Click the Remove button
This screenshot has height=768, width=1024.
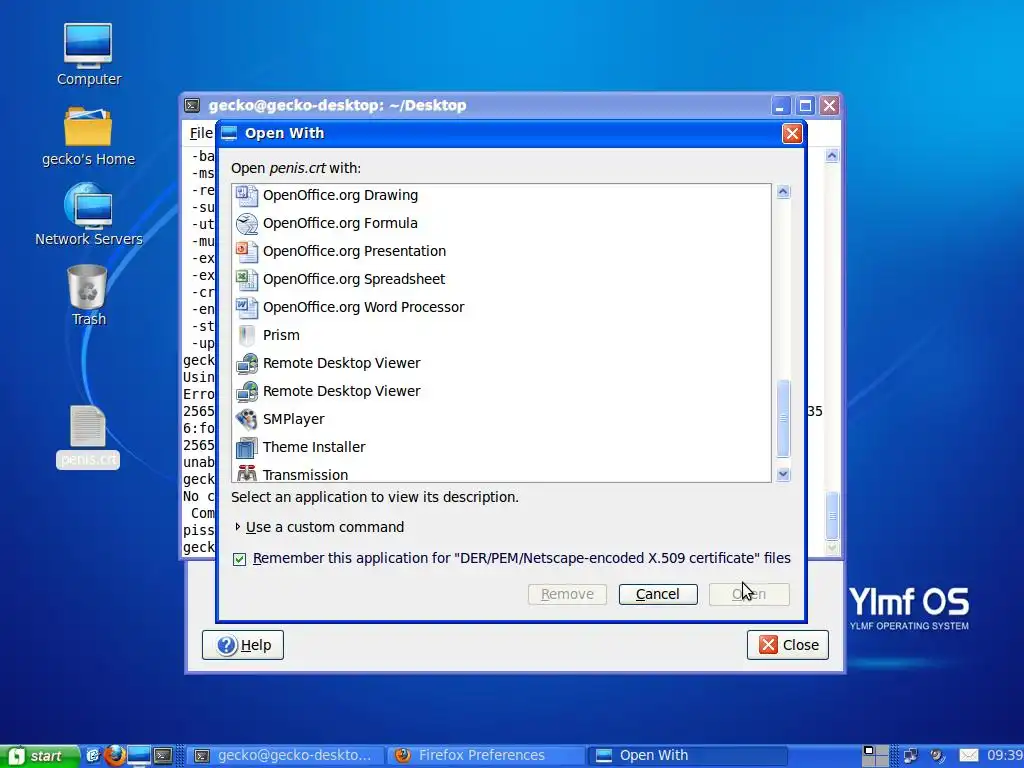pos(567,594)
